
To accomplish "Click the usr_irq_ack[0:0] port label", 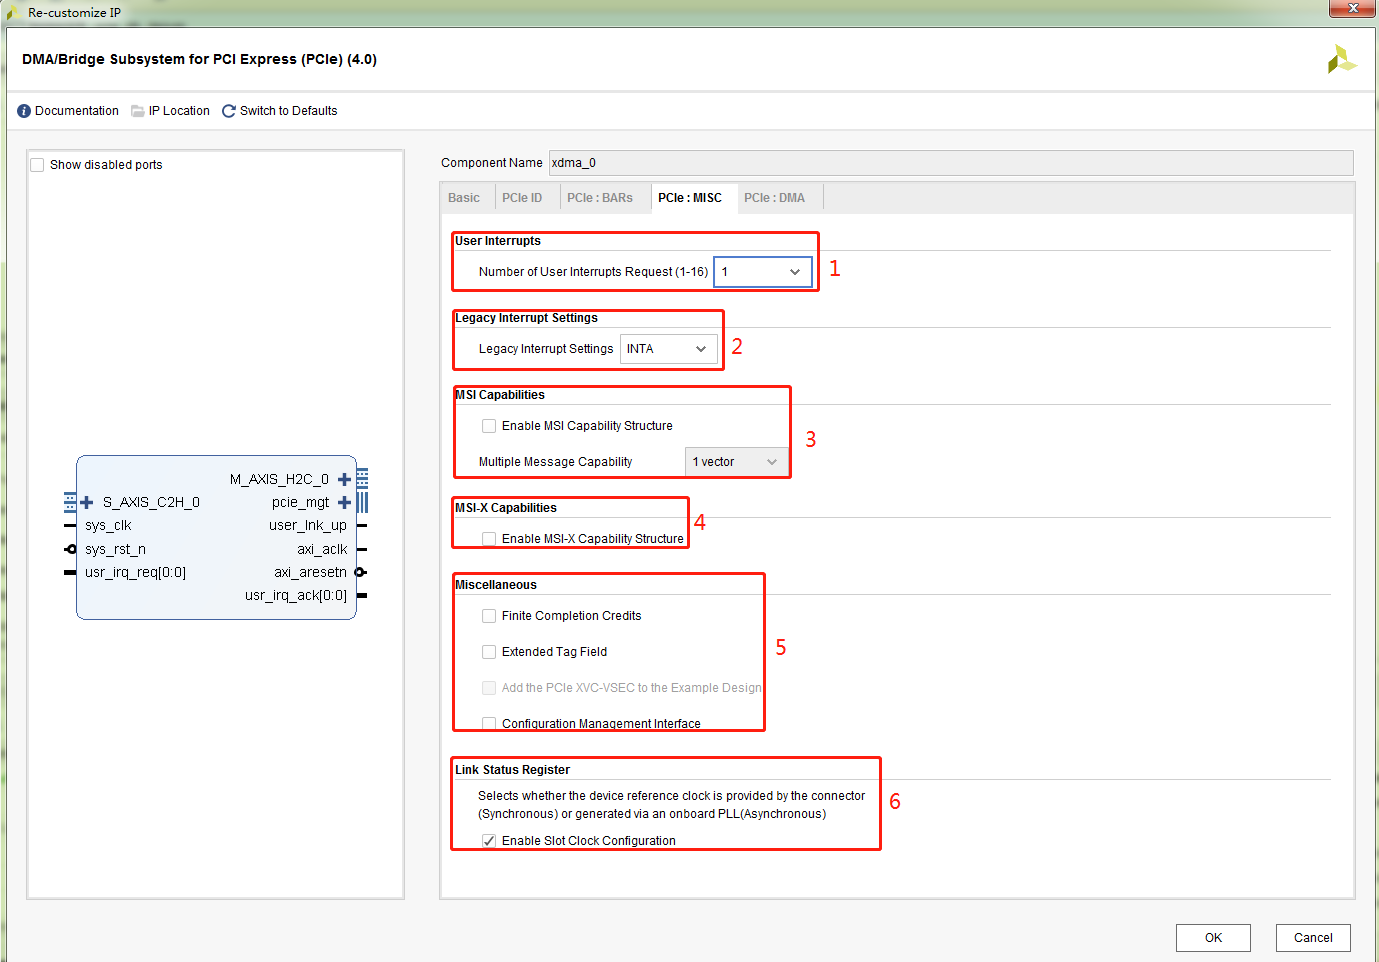I will point(296,596).
